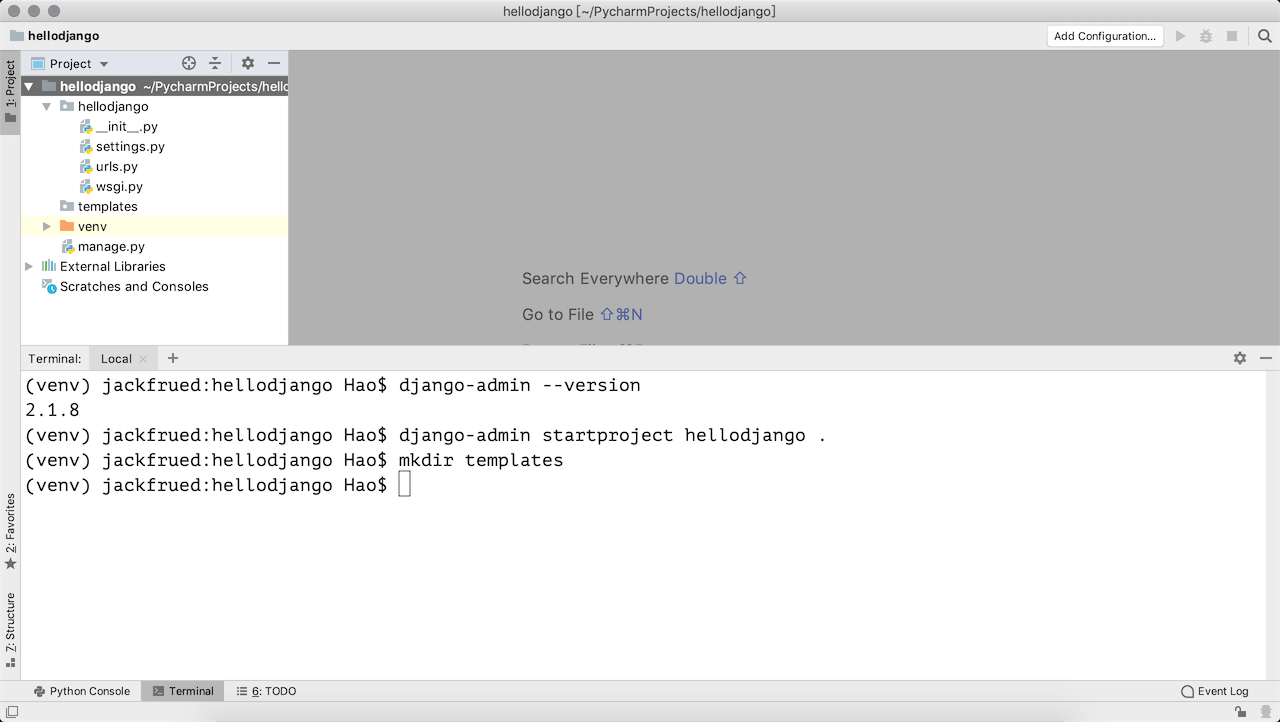Close the Local terminal tab

(143, 359)
